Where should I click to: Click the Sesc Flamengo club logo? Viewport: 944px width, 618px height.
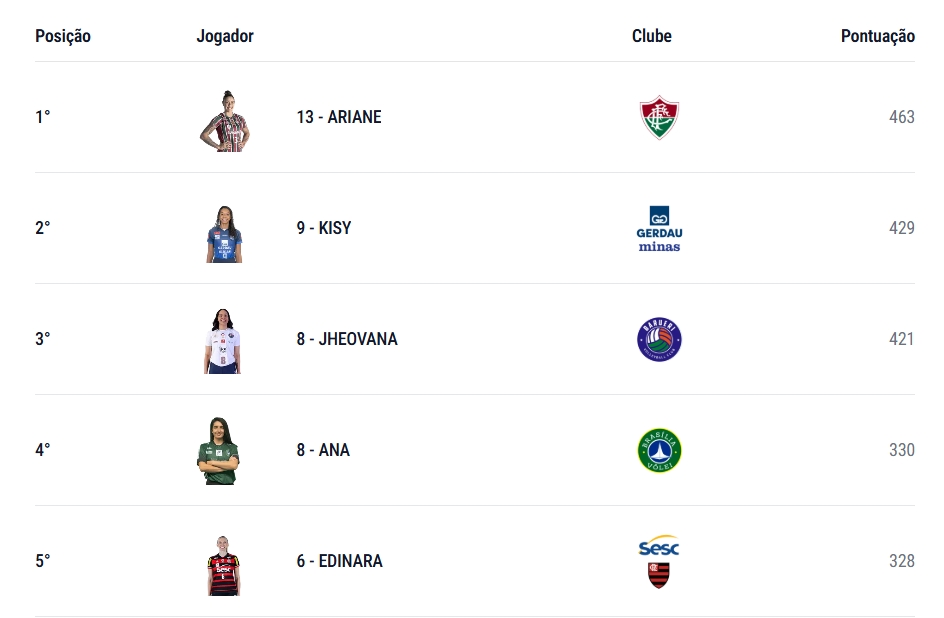click(659, 561)
